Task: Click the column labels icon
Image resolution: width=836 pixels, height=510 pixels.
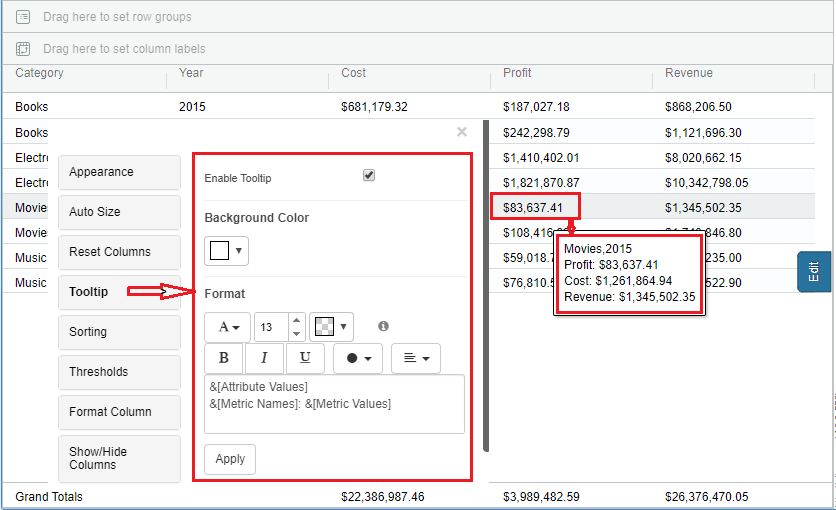Action: (23, 49)
